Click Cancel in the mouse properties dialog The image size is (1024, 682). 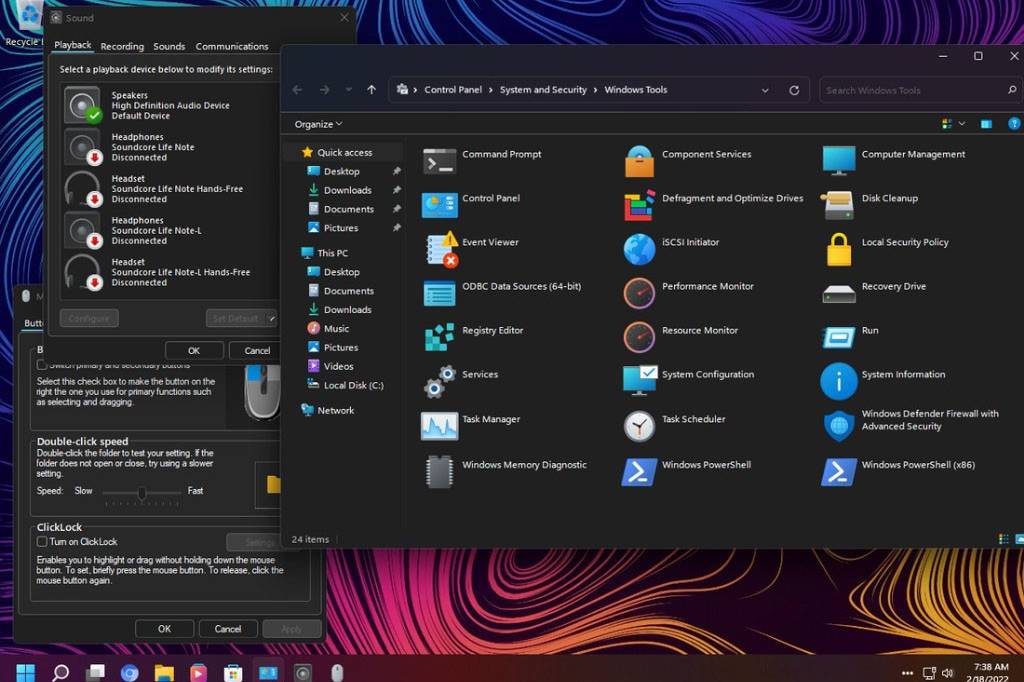(228, 629)
